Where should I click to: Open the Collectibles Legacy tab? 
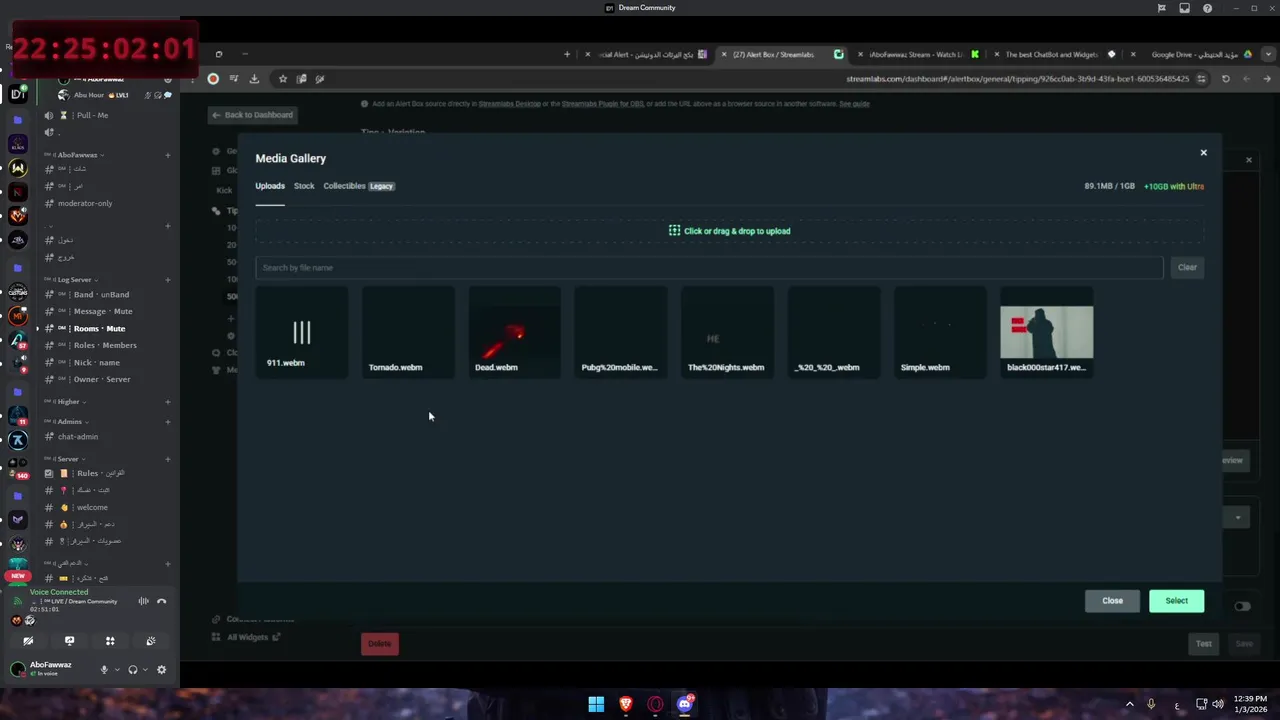[x=358, y=186]
